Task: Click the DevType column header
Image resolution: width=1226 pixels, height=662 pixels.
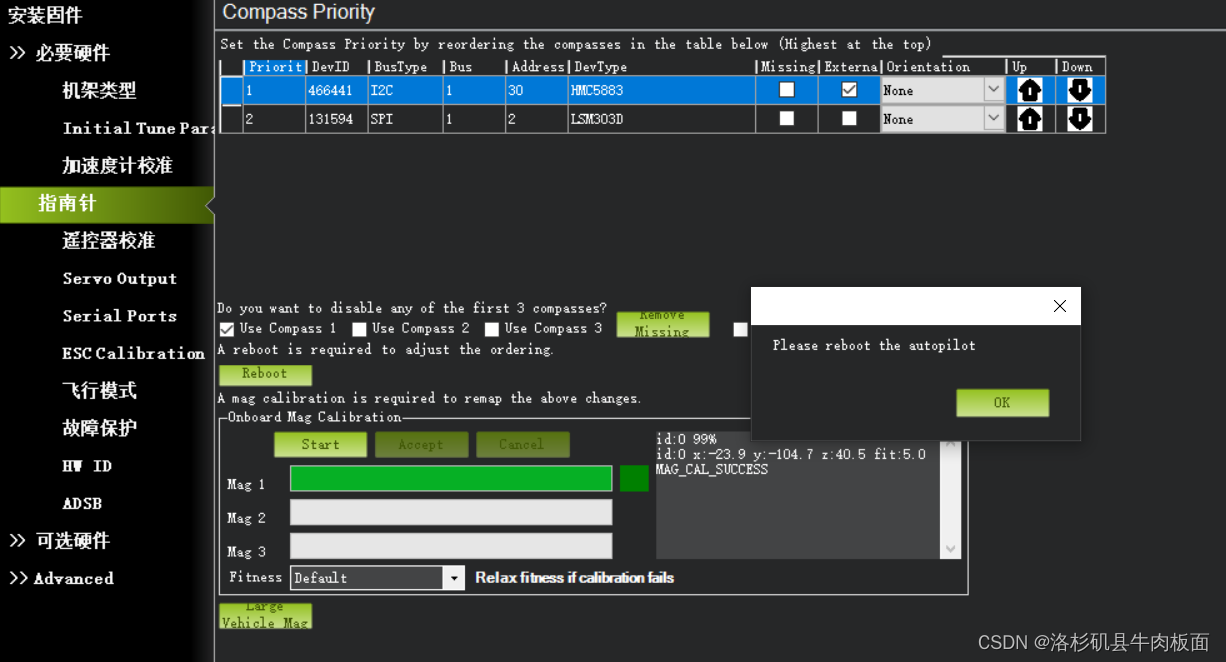Action: point(662,67)
